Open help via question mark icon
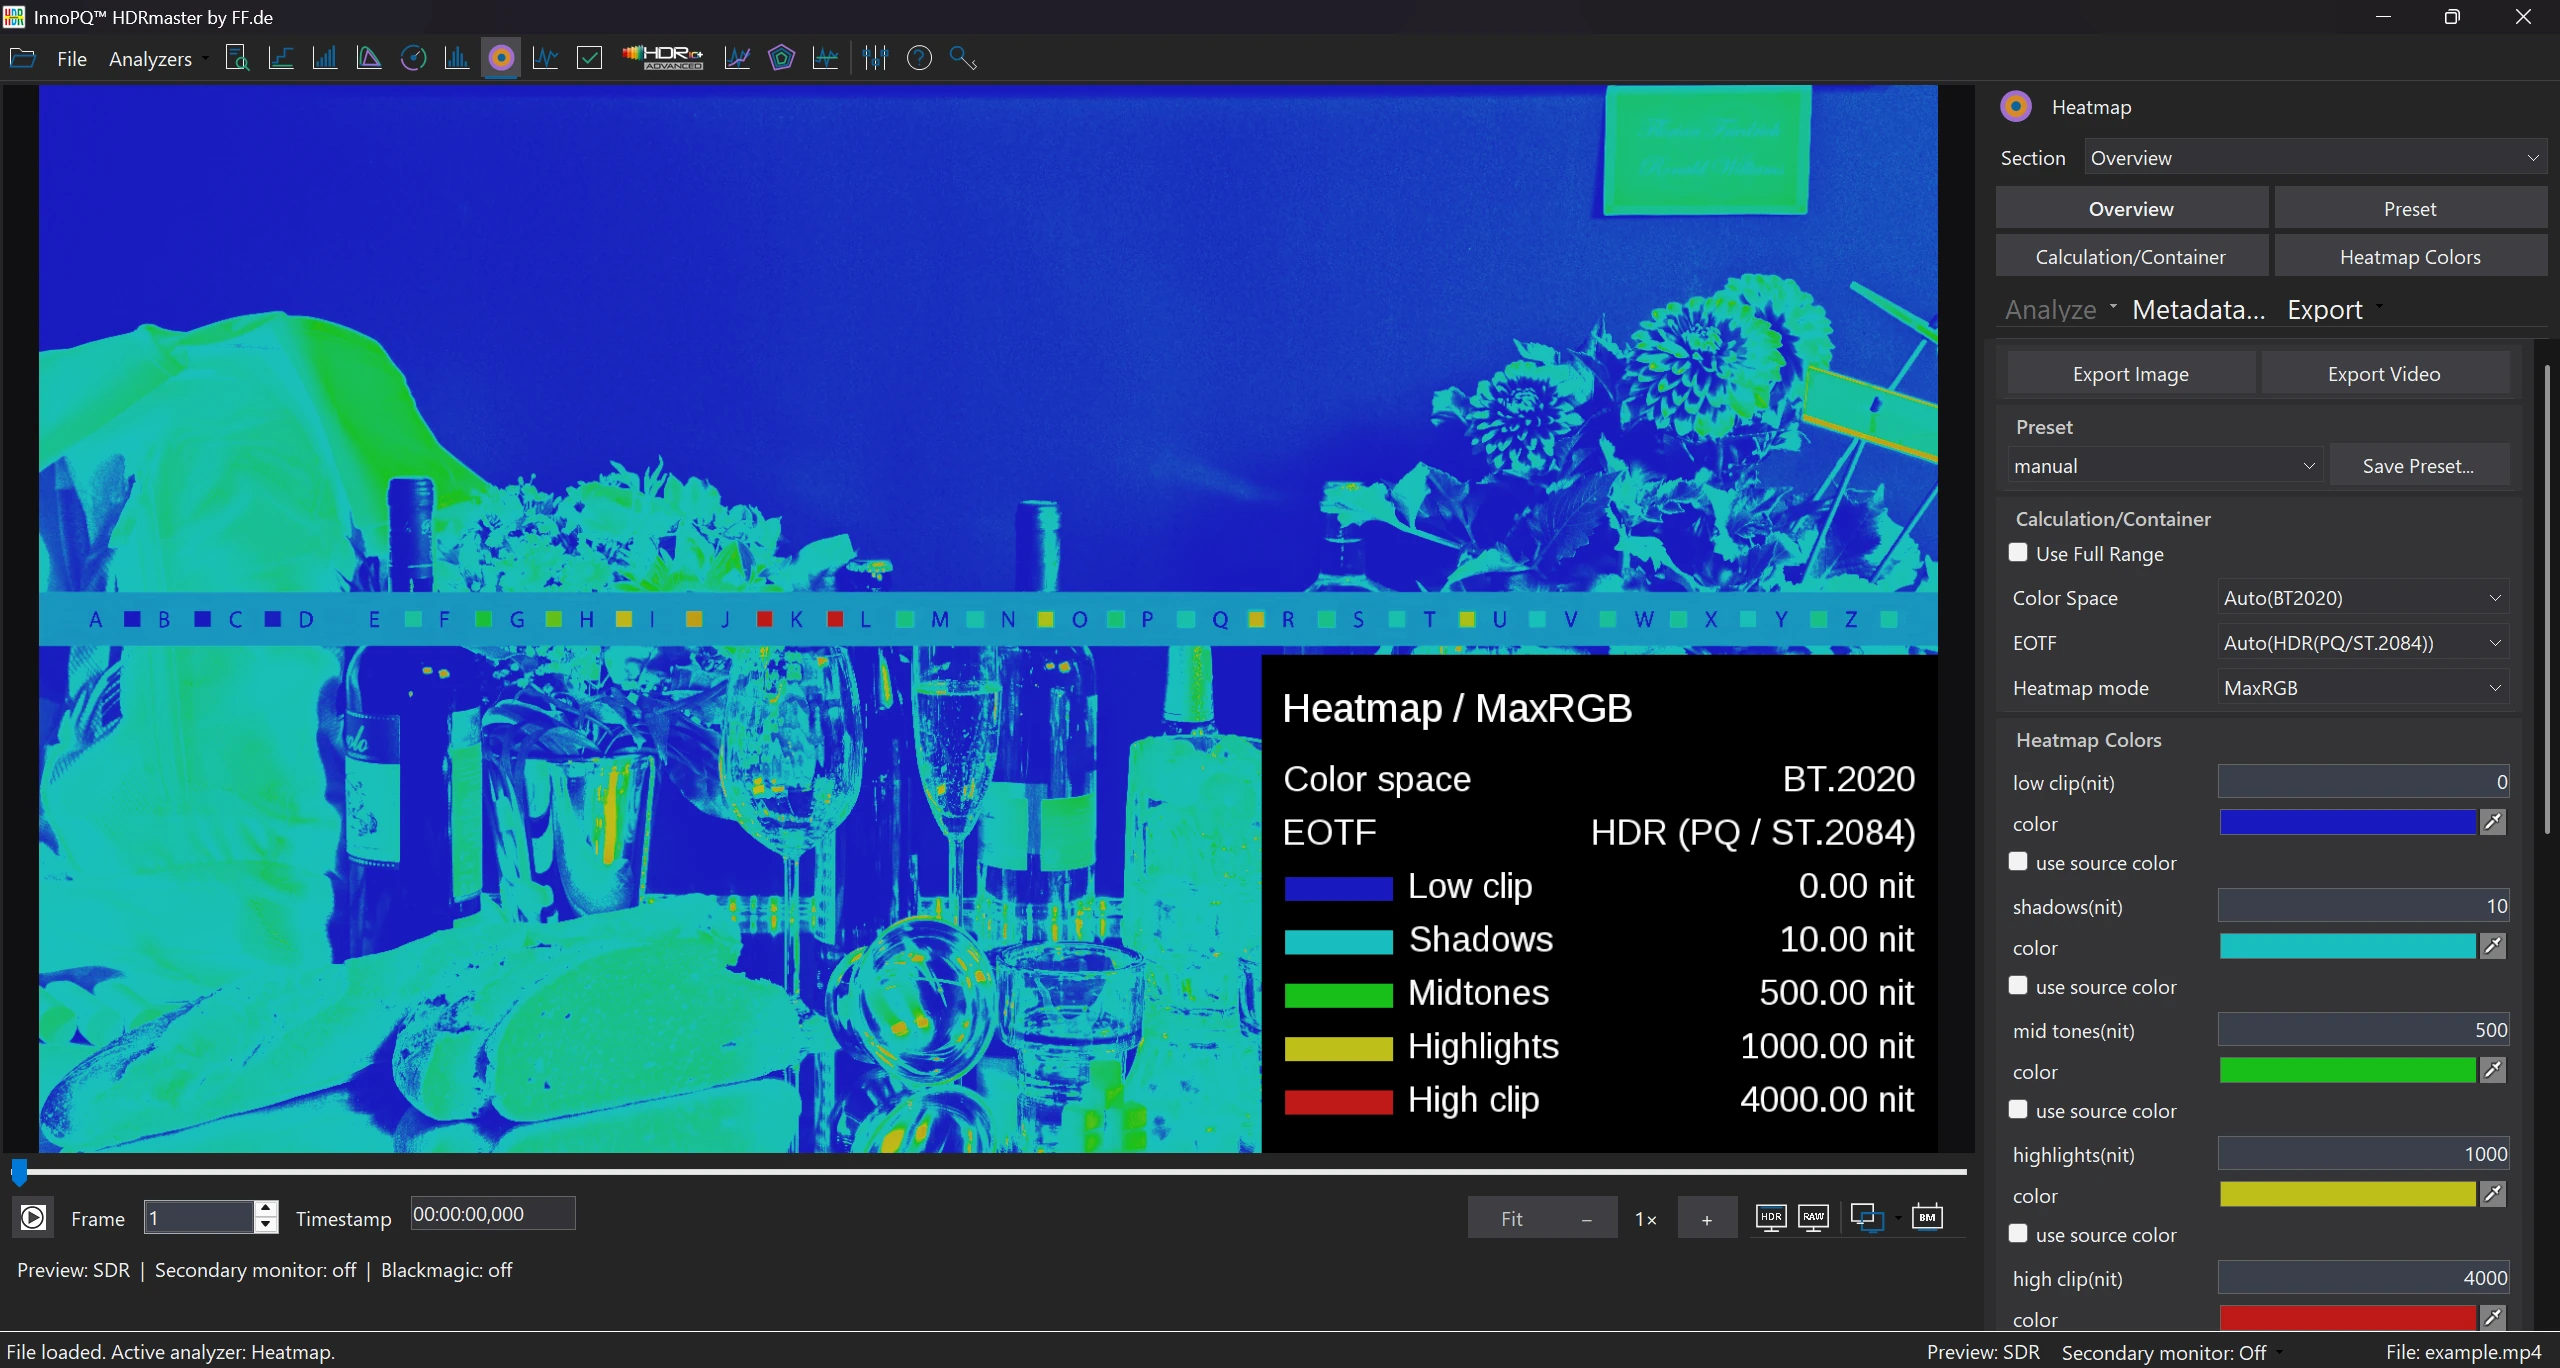 (919, 58)
